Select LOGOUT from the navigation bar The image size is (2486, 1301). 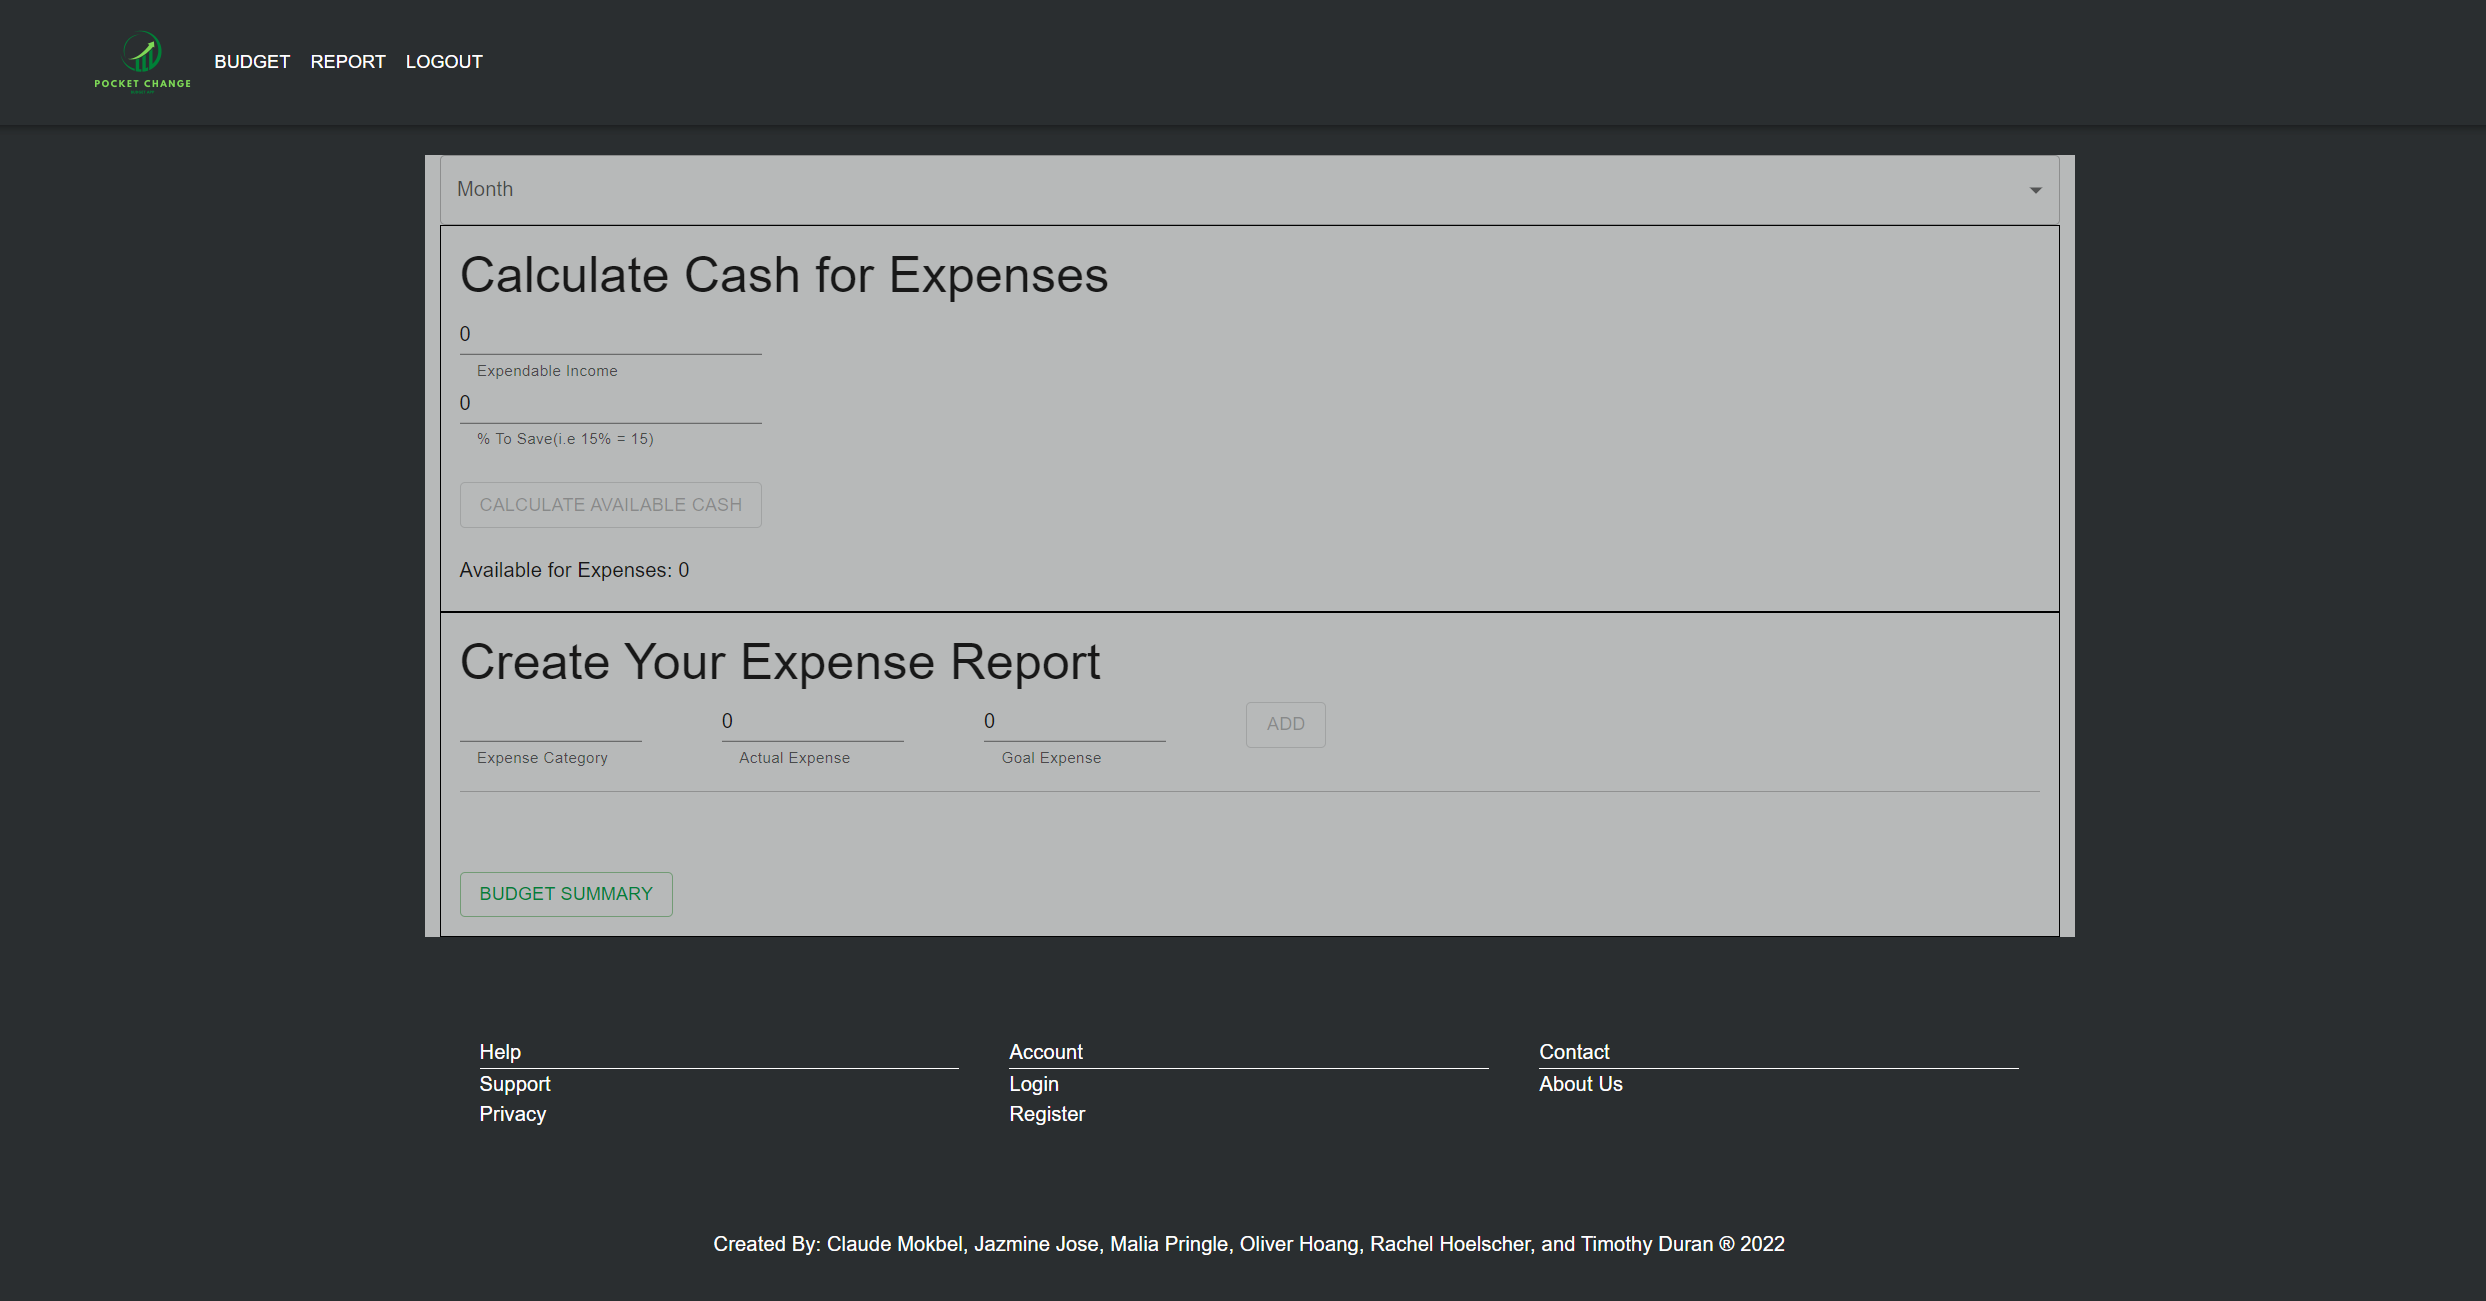[x=443, y=61]
